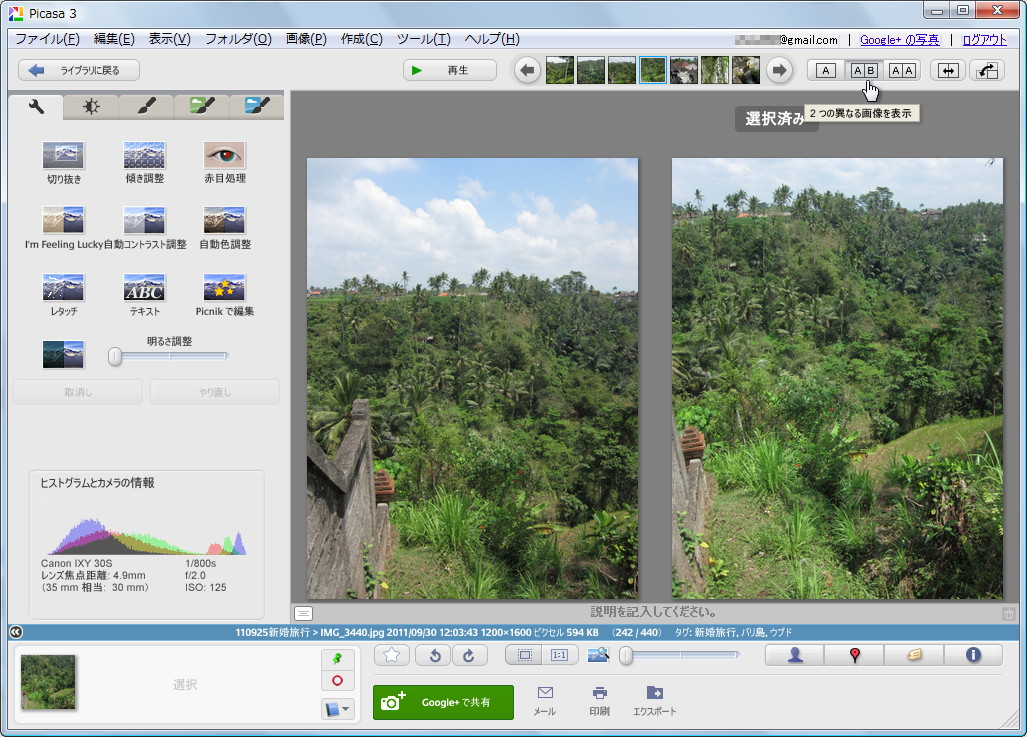
Task: Go to next photo arrow
Action: 779,70
